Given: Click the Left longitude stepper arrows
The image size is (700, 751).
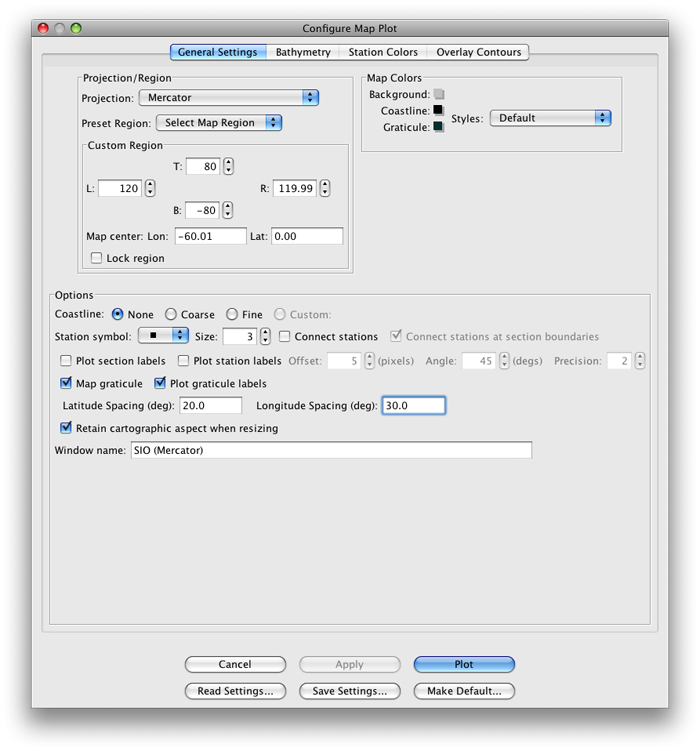Looking at the screenshot, I should 150,188.
